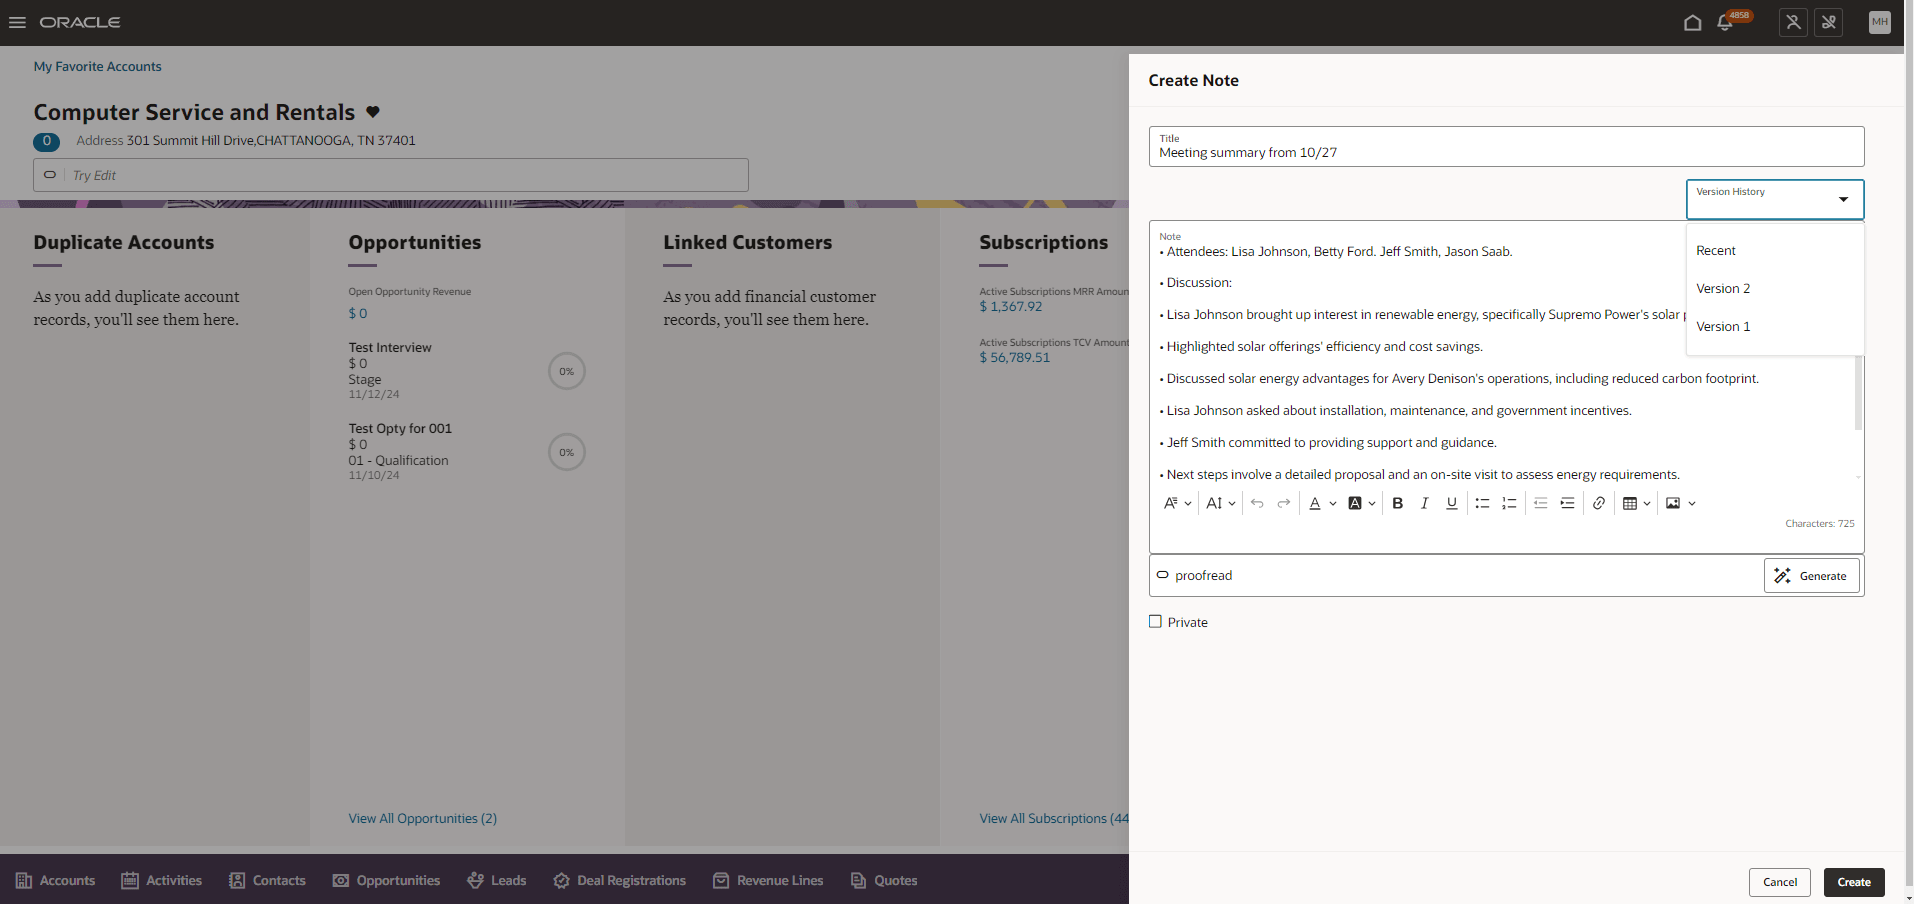This screenshot has height=904, width=1914.
Task: Switch to the Contacts tab
Action: (x=267, y=880)
